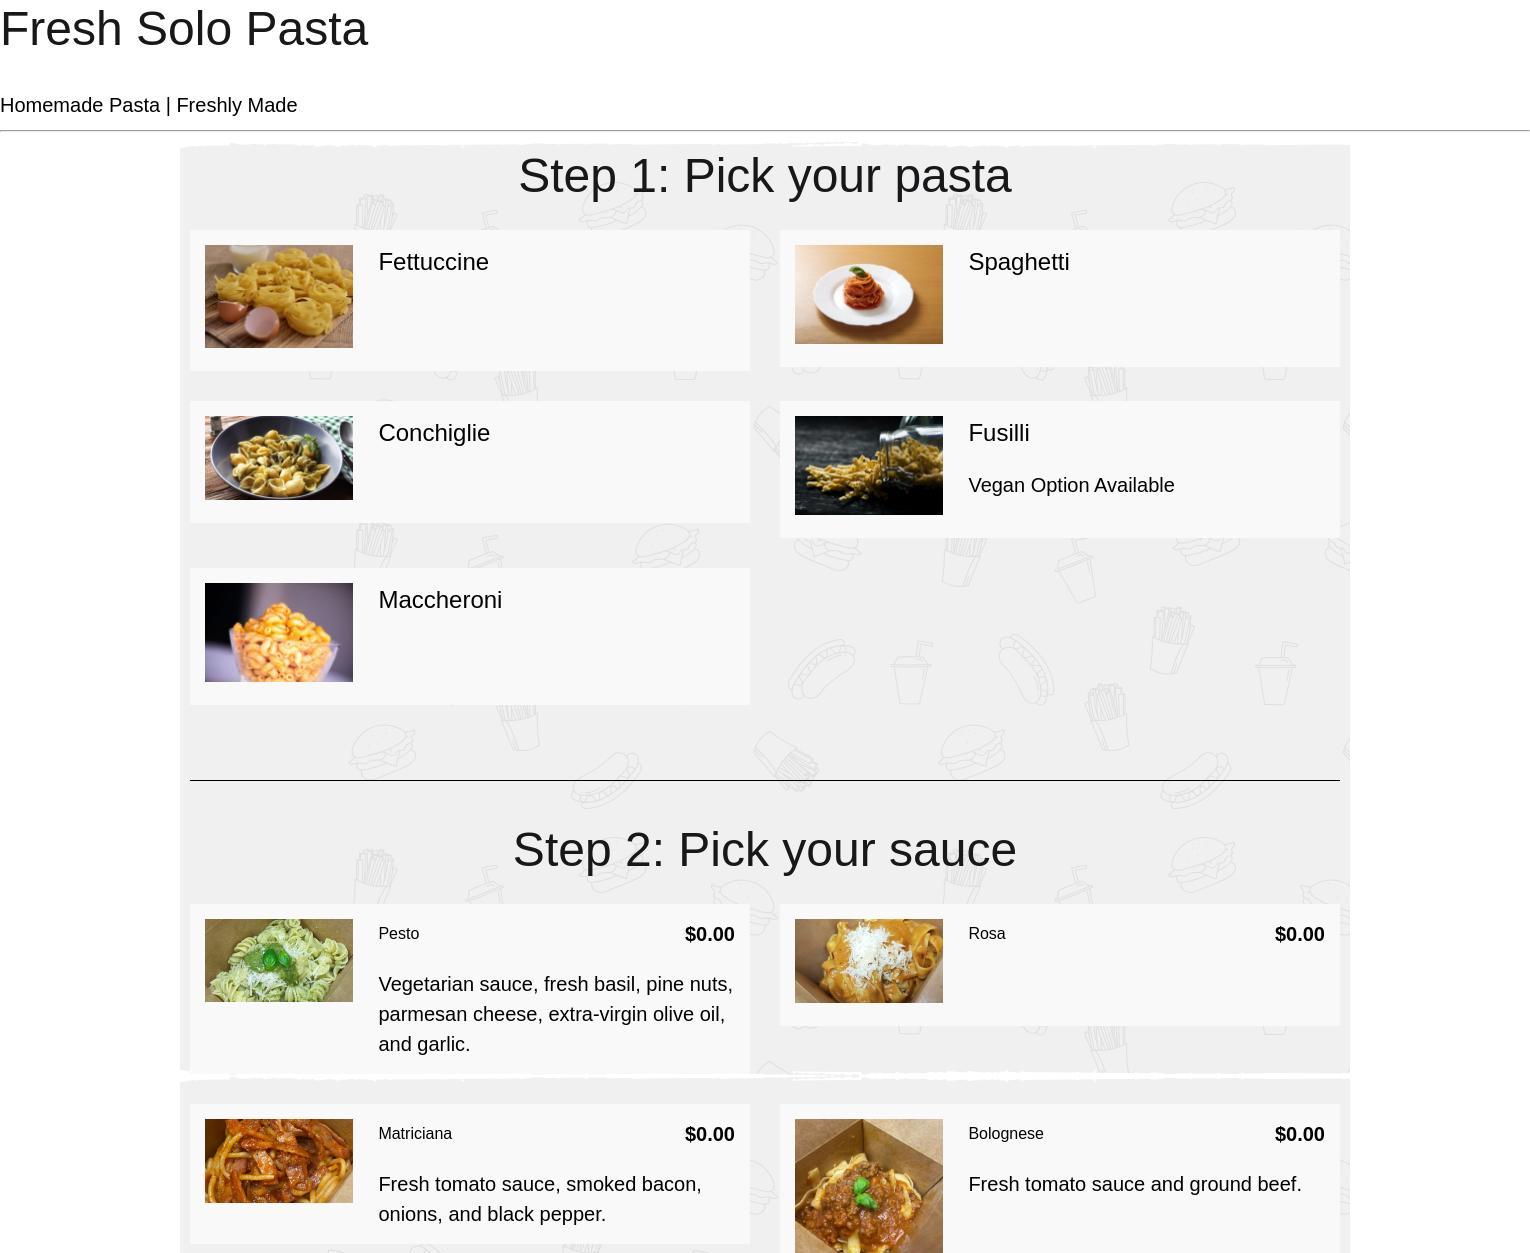Pick Fettuccine as your pasta
Image resolution: width=1530 pixels, height=1253 pixels.
[x=433, y=262]
